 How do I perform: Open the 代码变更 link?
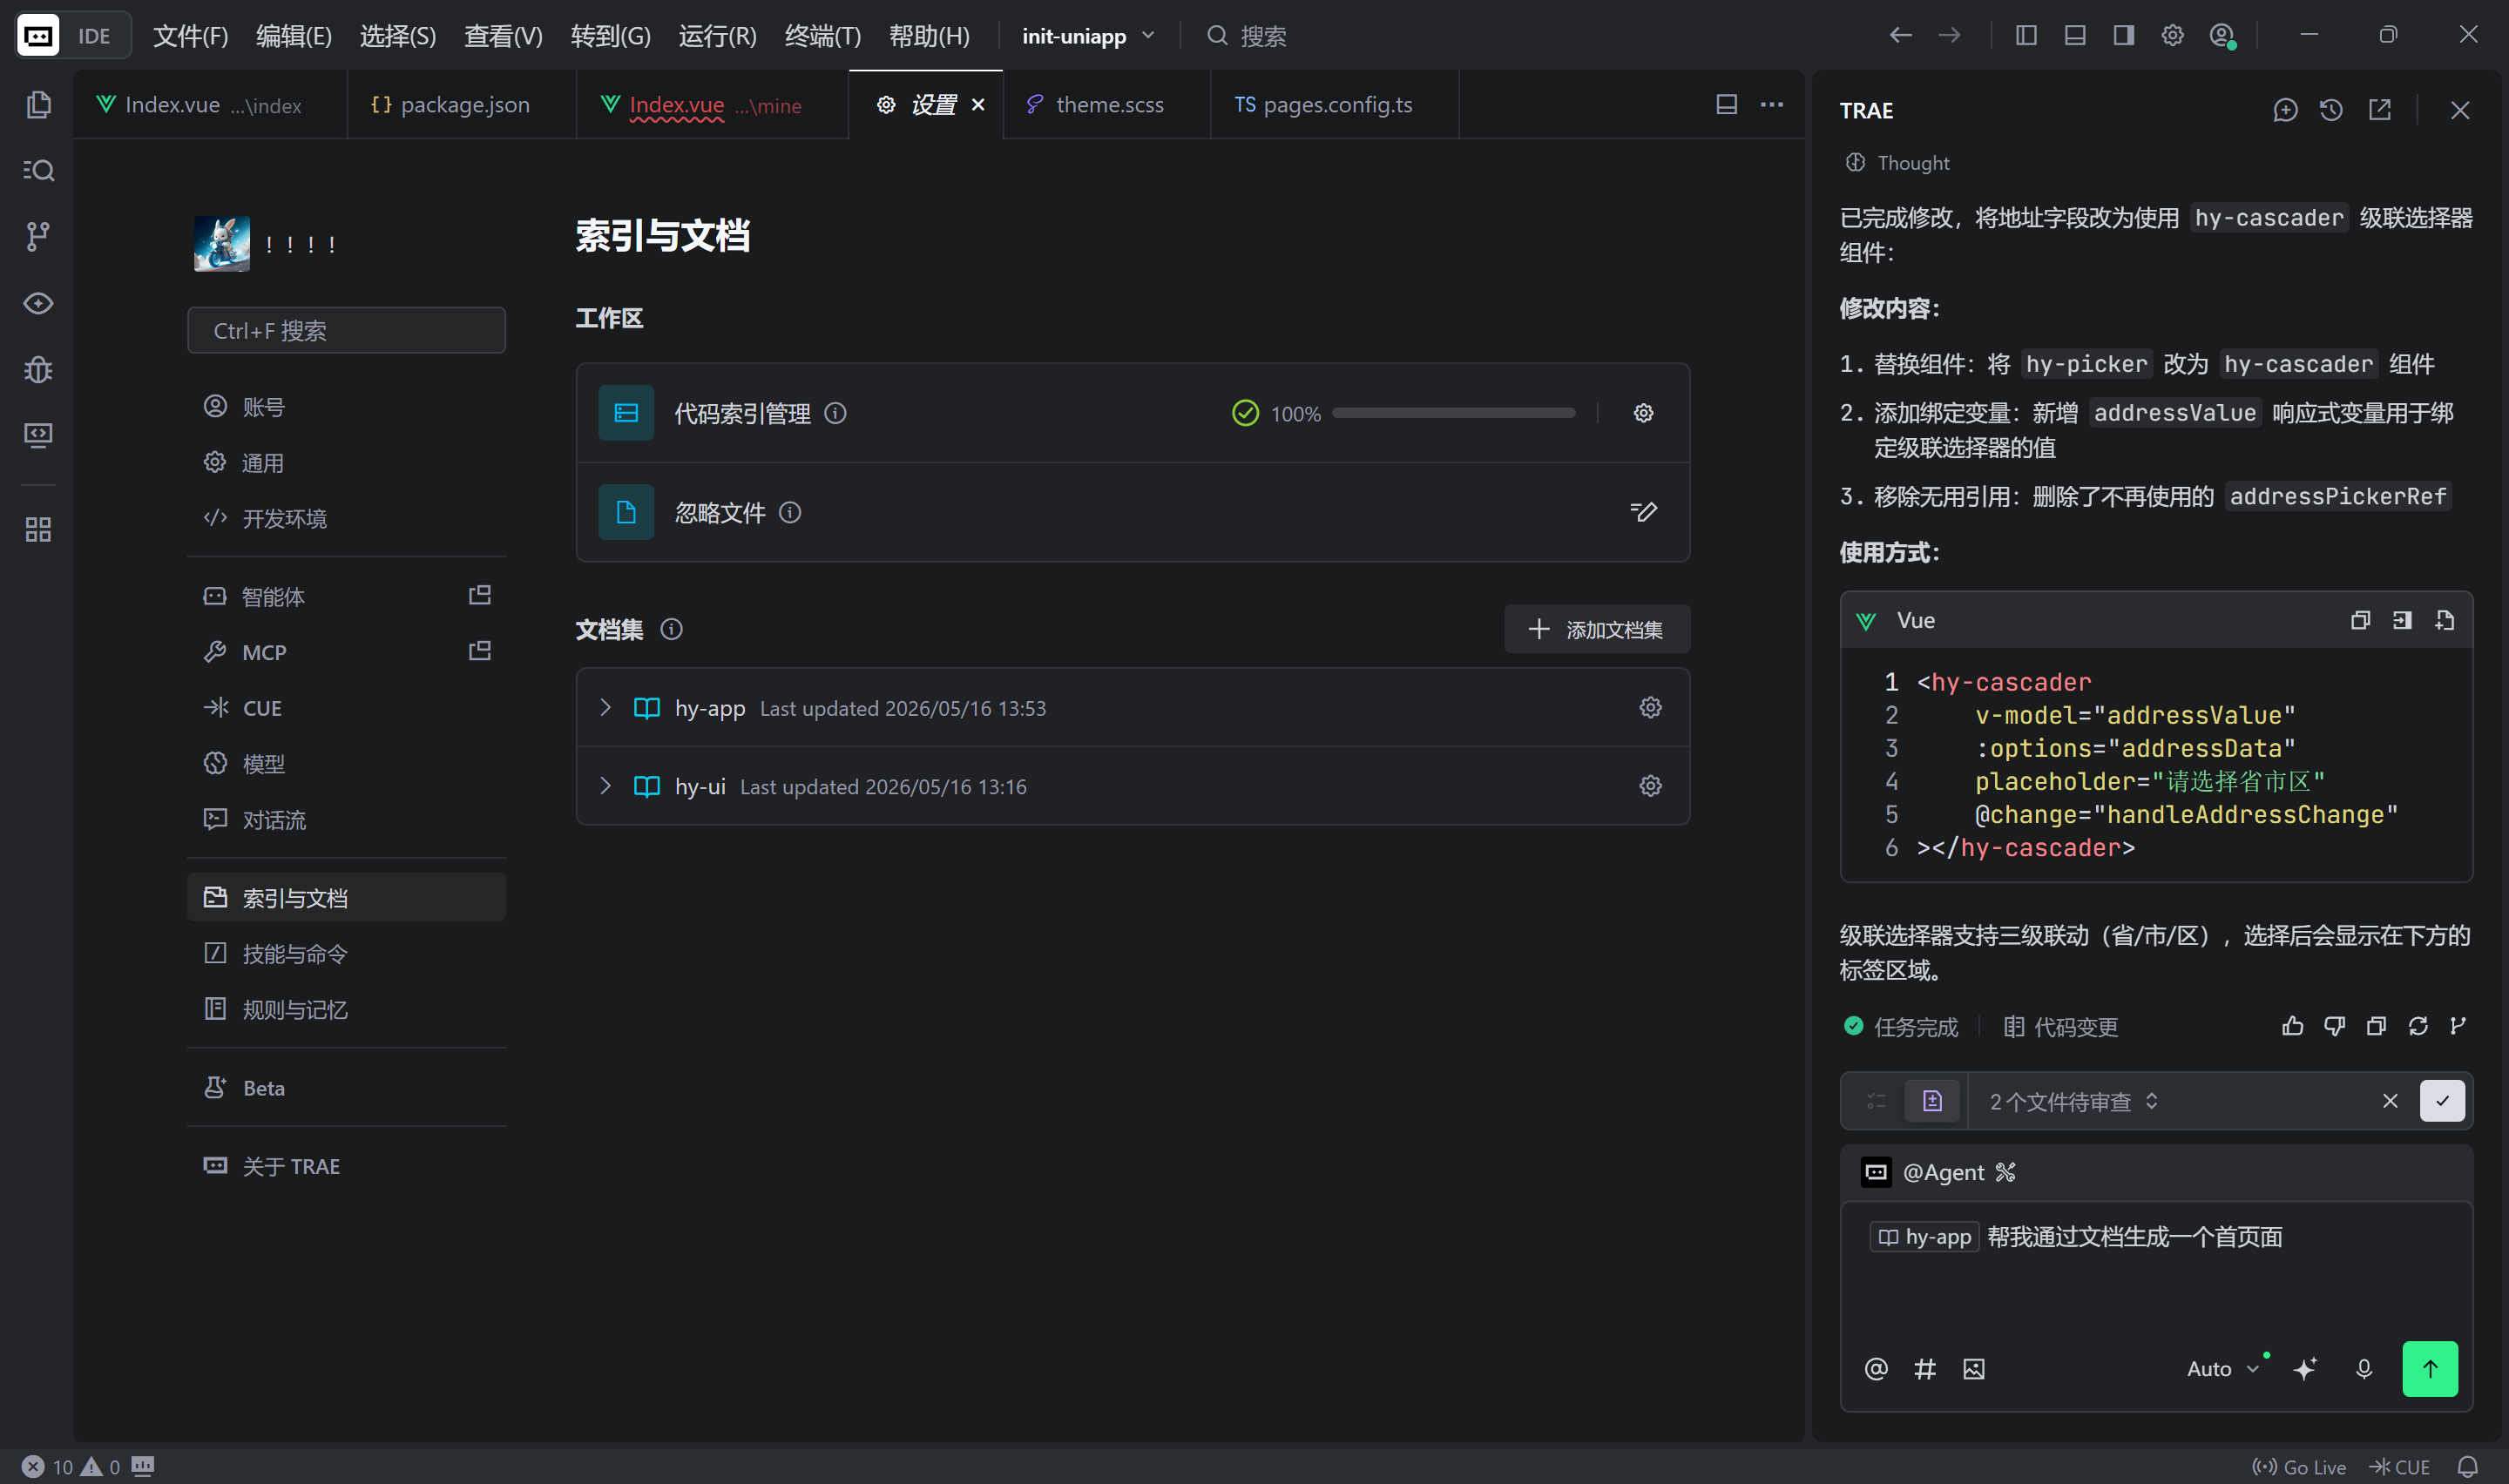tap(2061, 1026)
